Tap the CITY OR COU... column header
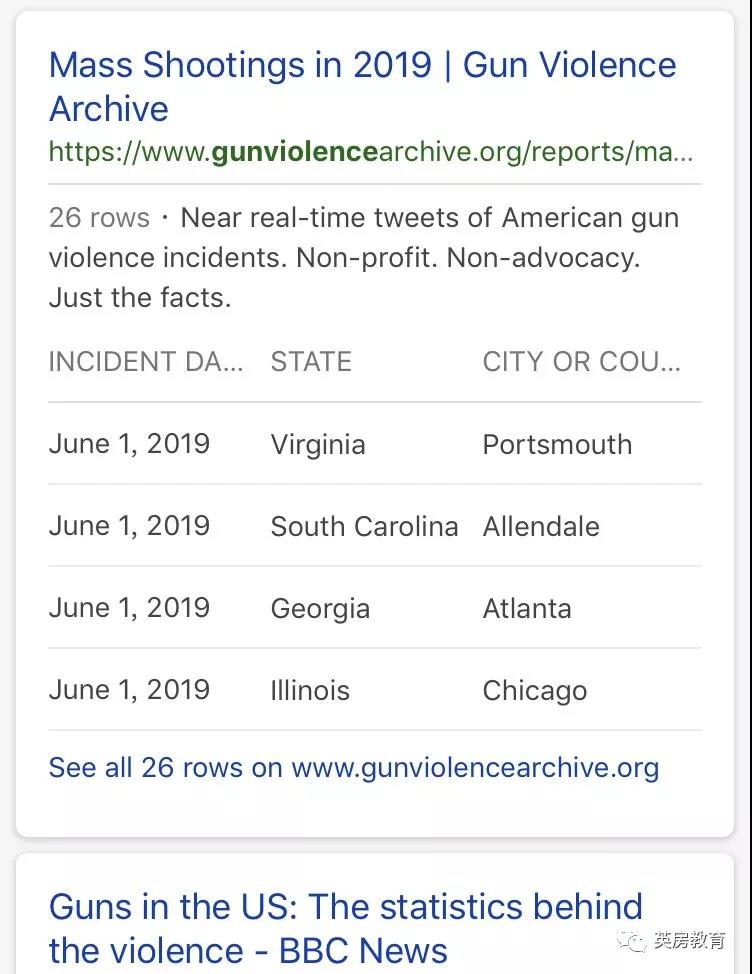 (x=581, y=362)
